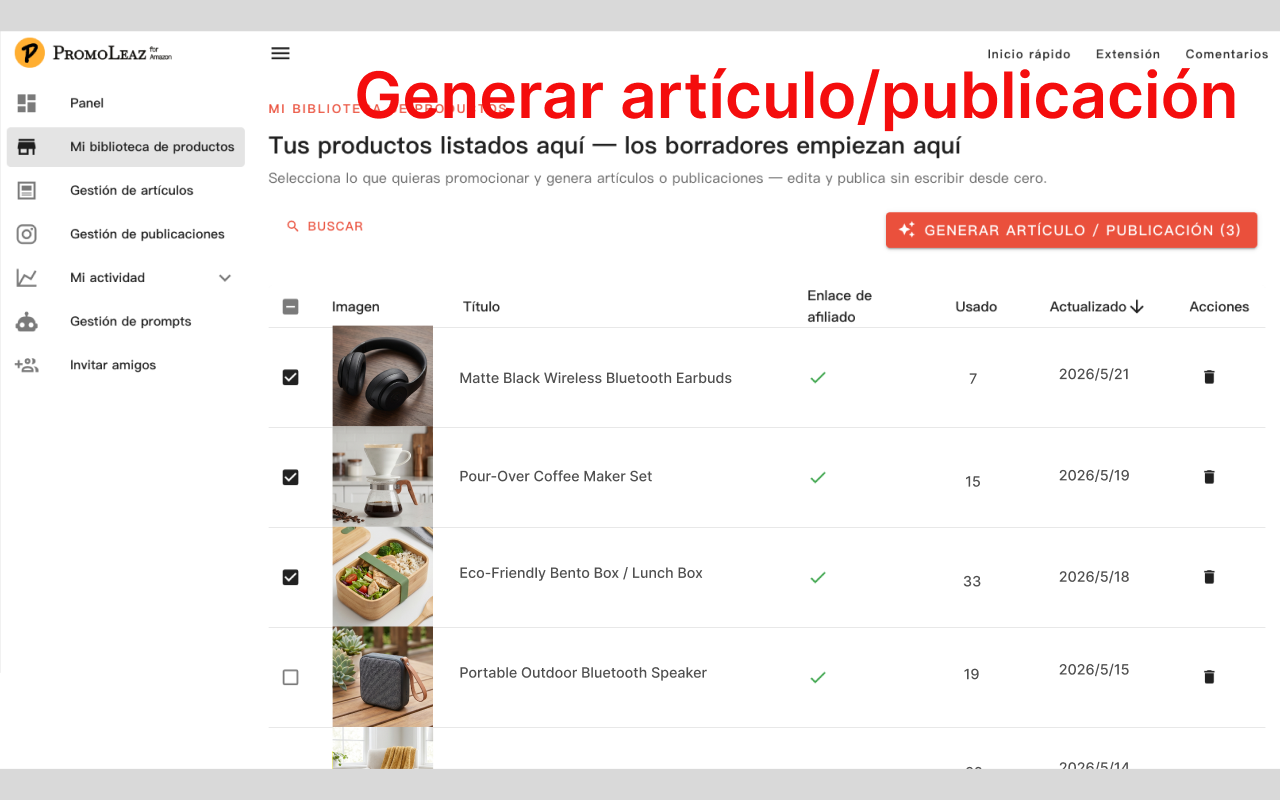Select title Portable Outdoor Bluetooth Speaker
The image size is (1280, 800).
(x=582, y=673)
